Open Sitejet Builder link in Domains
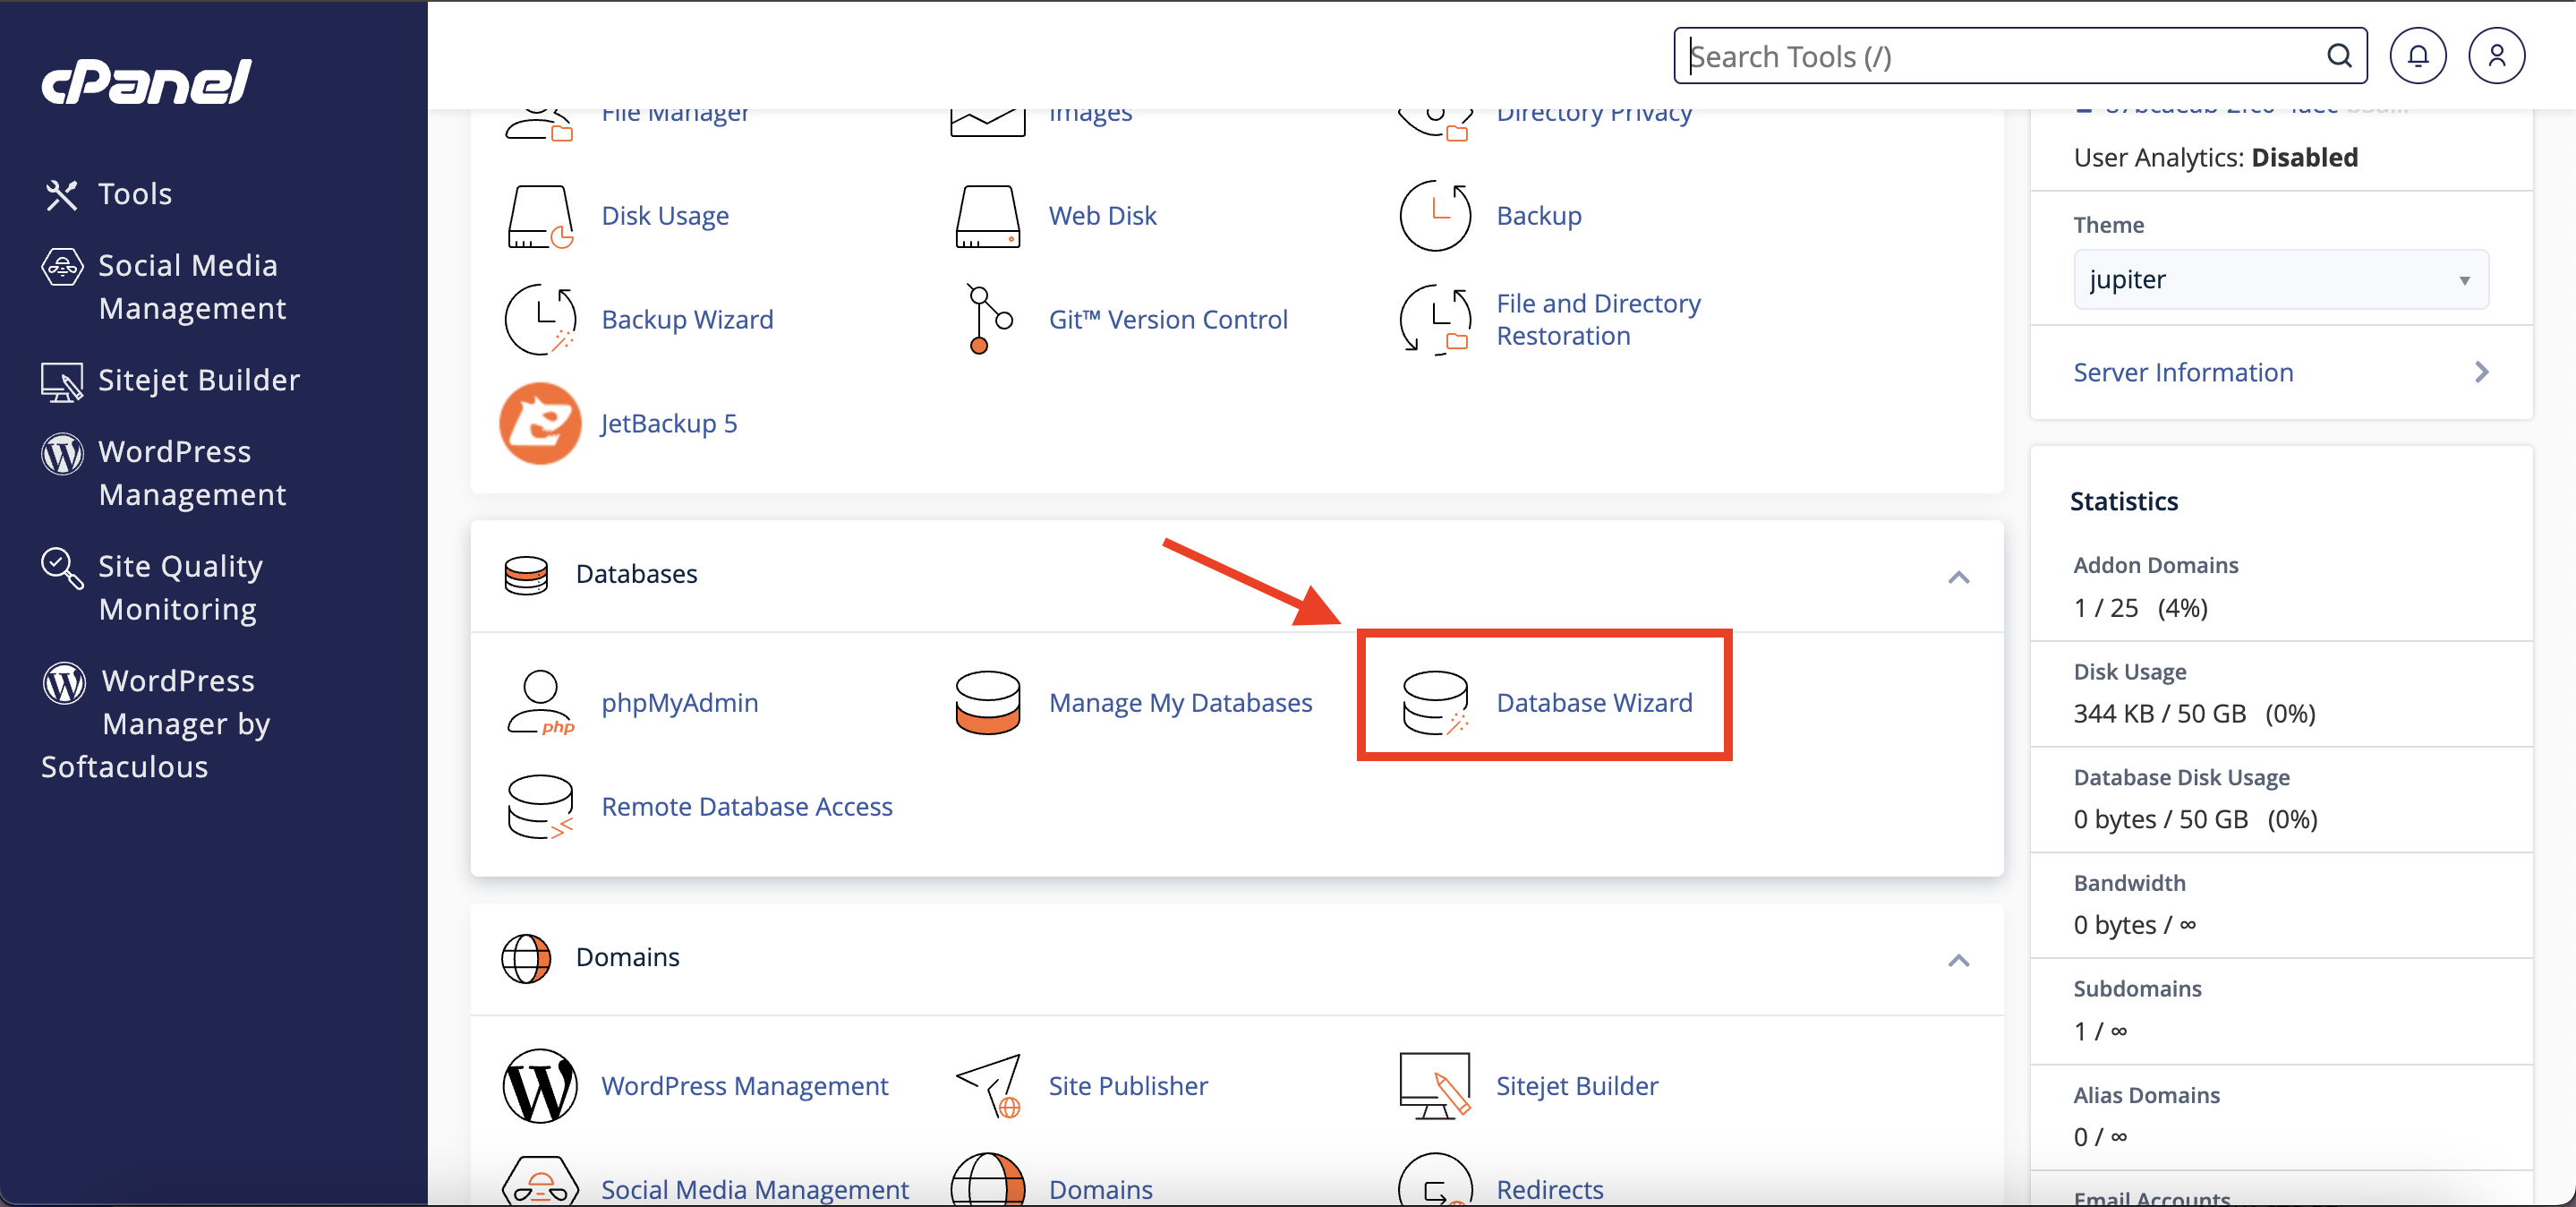This screenshot has width=2576, height=1207. pos(1577,1086)
